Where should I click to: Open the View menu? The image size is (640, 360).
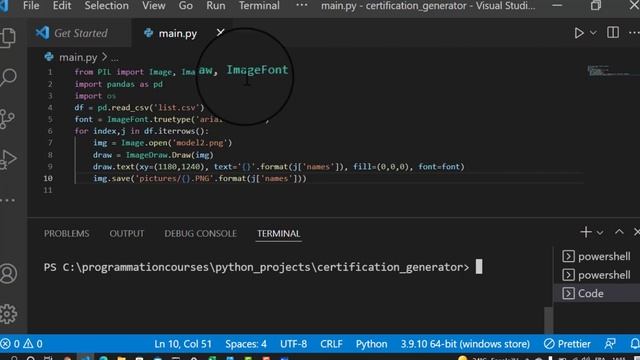click(x=153, y=6)
